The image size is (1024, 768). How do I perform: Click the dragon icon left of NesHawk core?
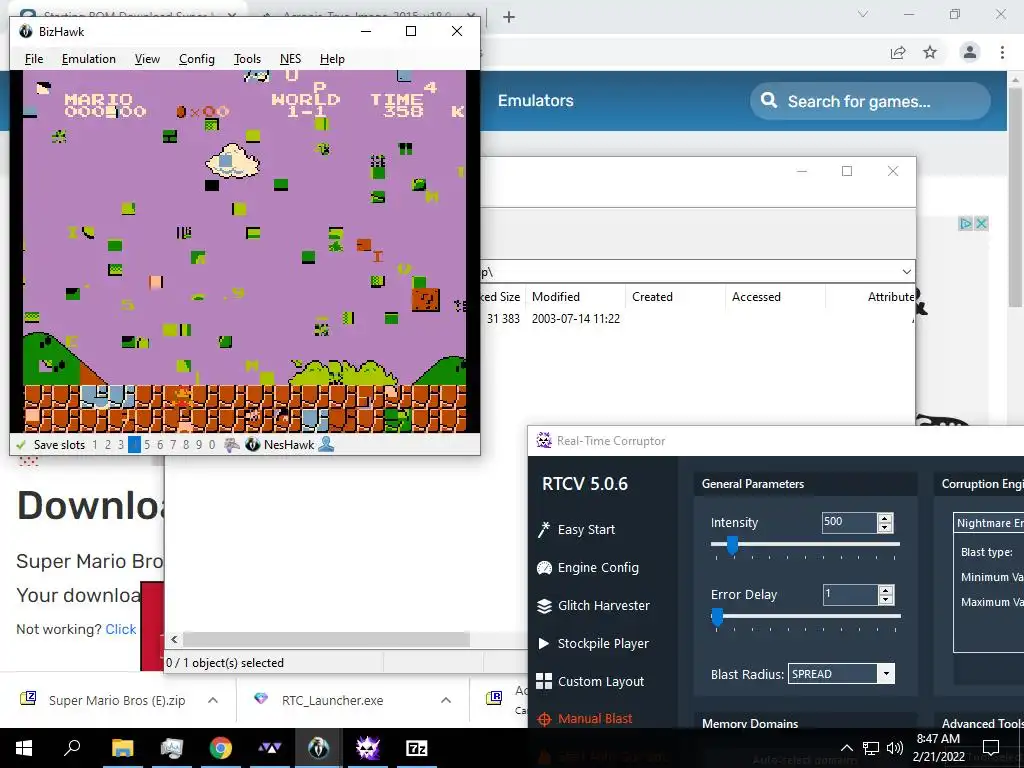click(x=232, y=445)
